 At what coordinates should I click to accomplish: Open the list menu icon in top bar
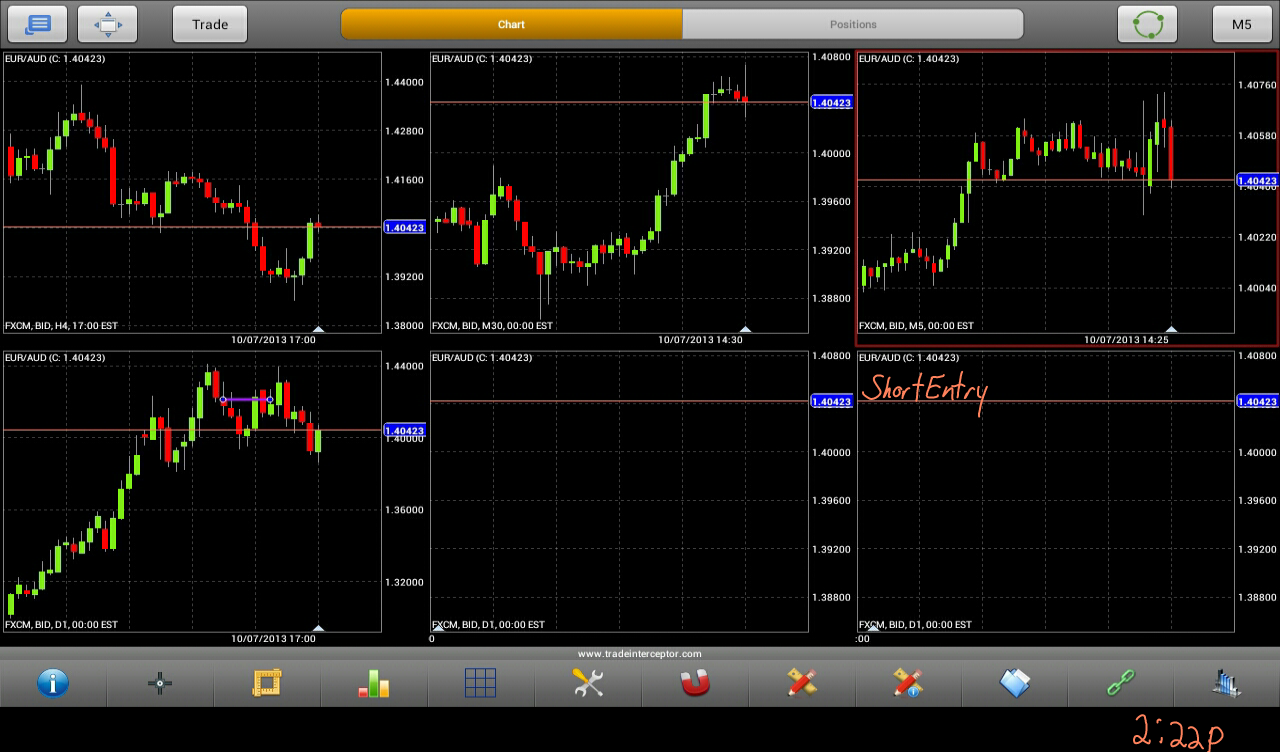(38, 24)
